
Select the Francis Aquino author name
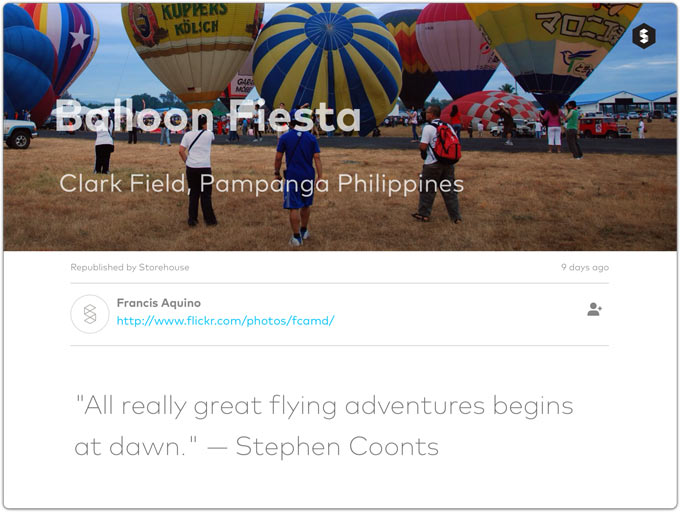point(159,303)
